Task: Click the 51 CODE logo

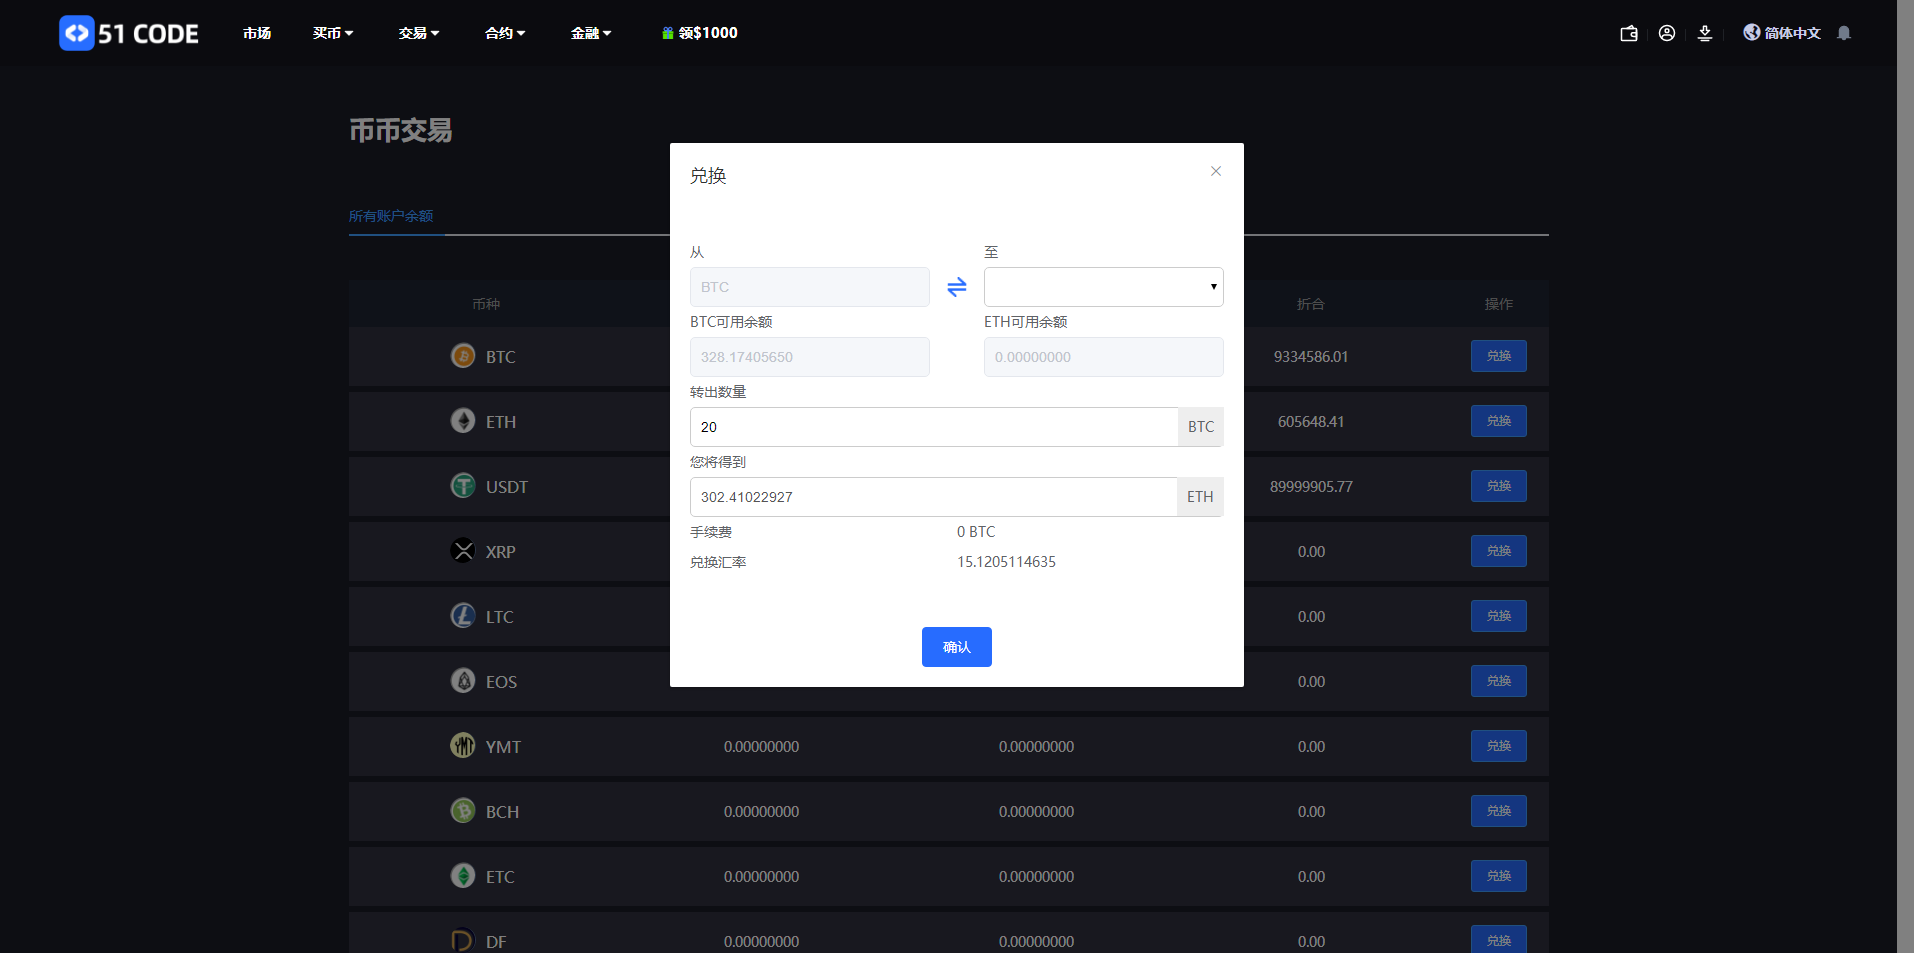Action: pyautogui.click(x=129, y=33)
